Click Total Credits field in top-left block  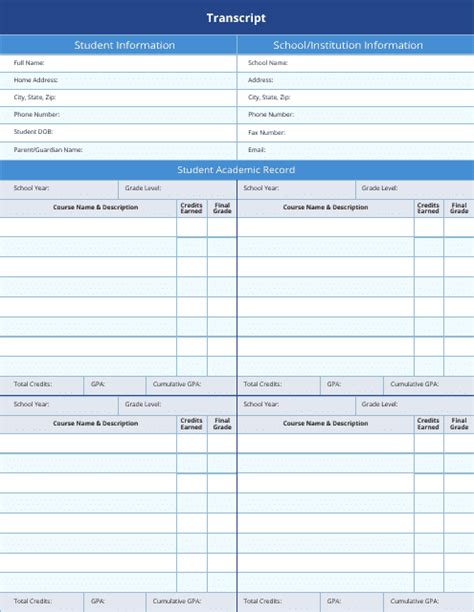[x=41, y=386]
